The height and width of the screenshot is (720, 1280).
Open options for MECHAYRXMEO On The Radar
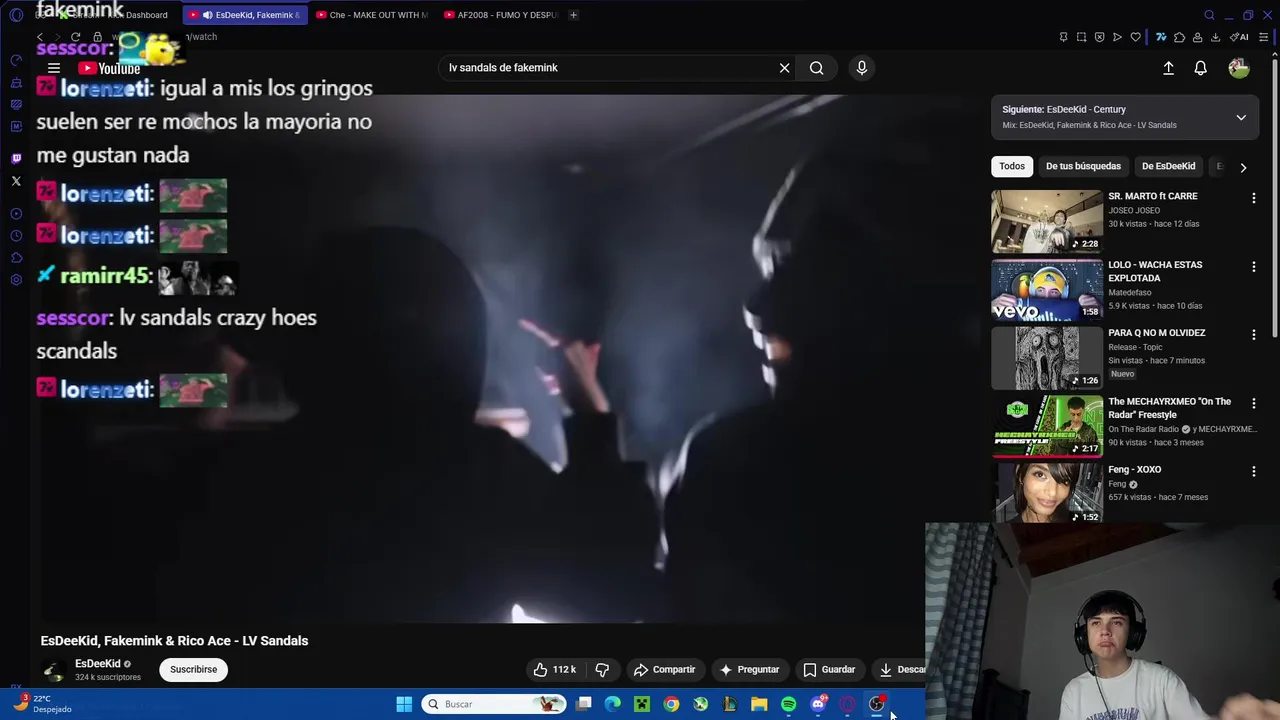(1253, 404)
